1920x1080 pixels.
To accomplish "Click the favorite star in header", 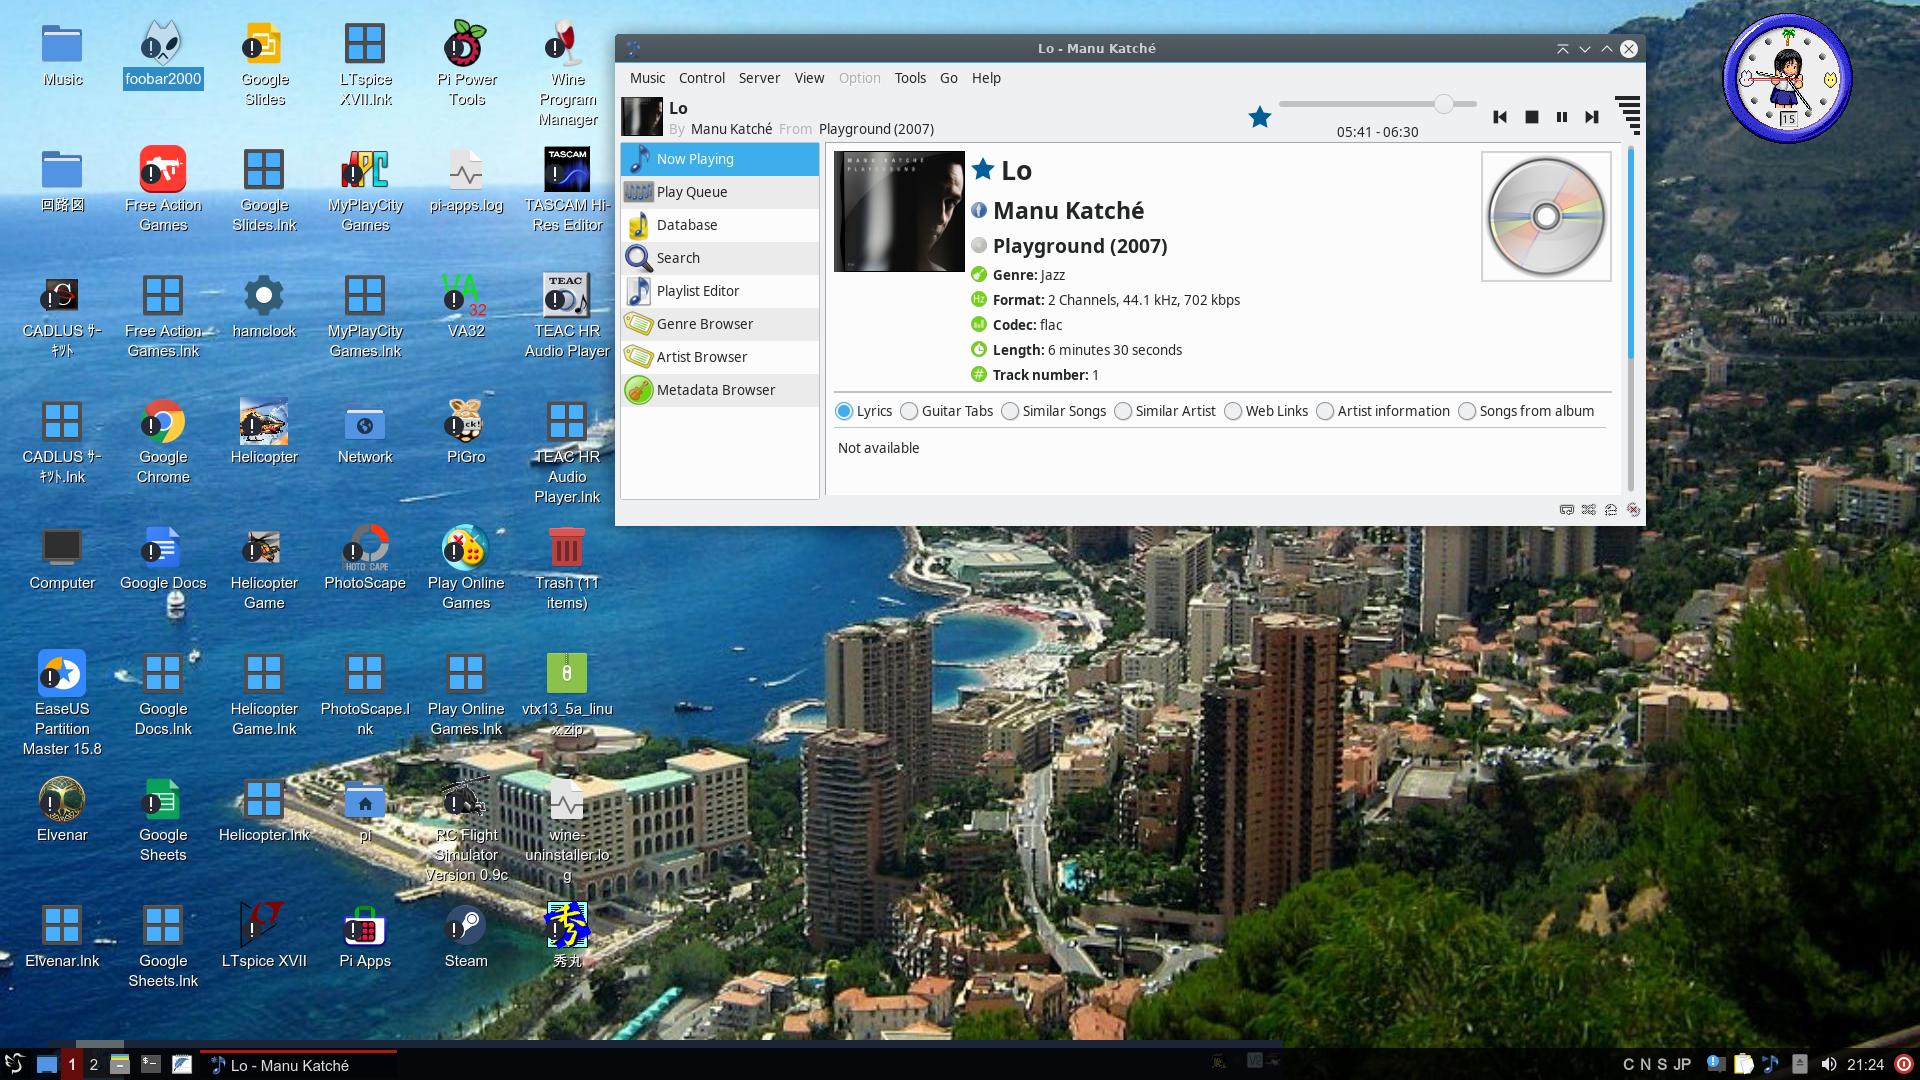I will pos(1260,118).
